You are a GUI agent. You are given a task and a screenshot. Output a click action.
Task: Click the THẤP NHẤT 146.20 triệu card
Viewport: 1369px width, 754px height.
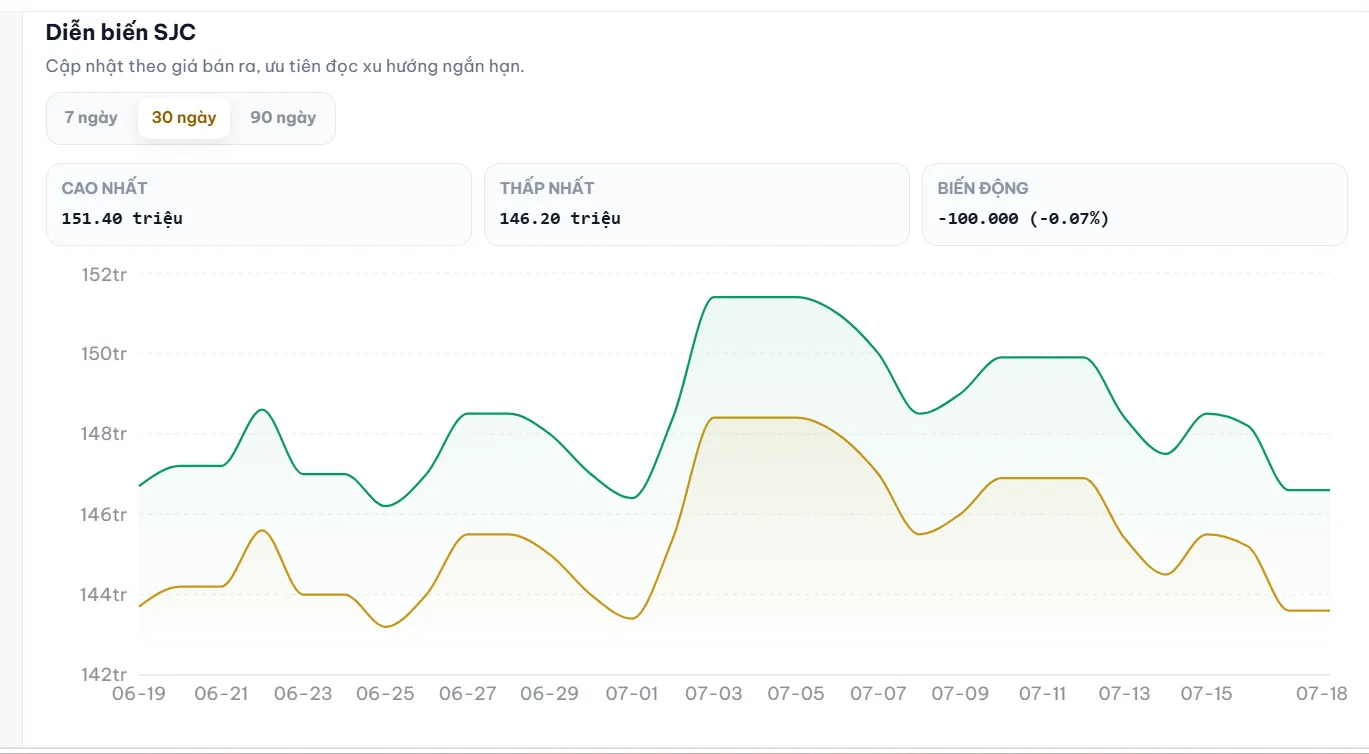697,204
